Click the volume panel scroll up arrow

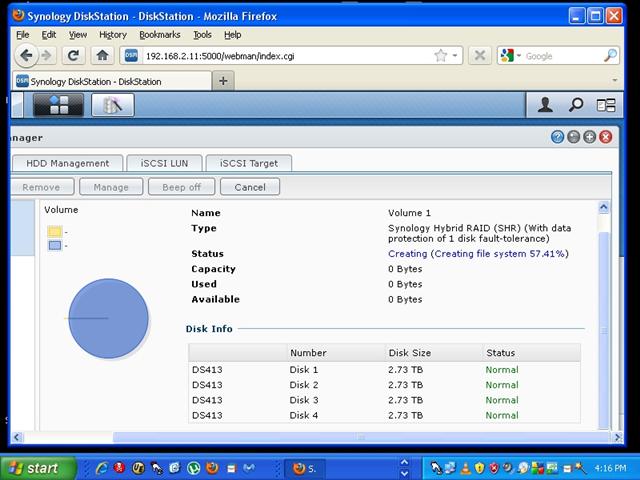(x=604, y=207)
